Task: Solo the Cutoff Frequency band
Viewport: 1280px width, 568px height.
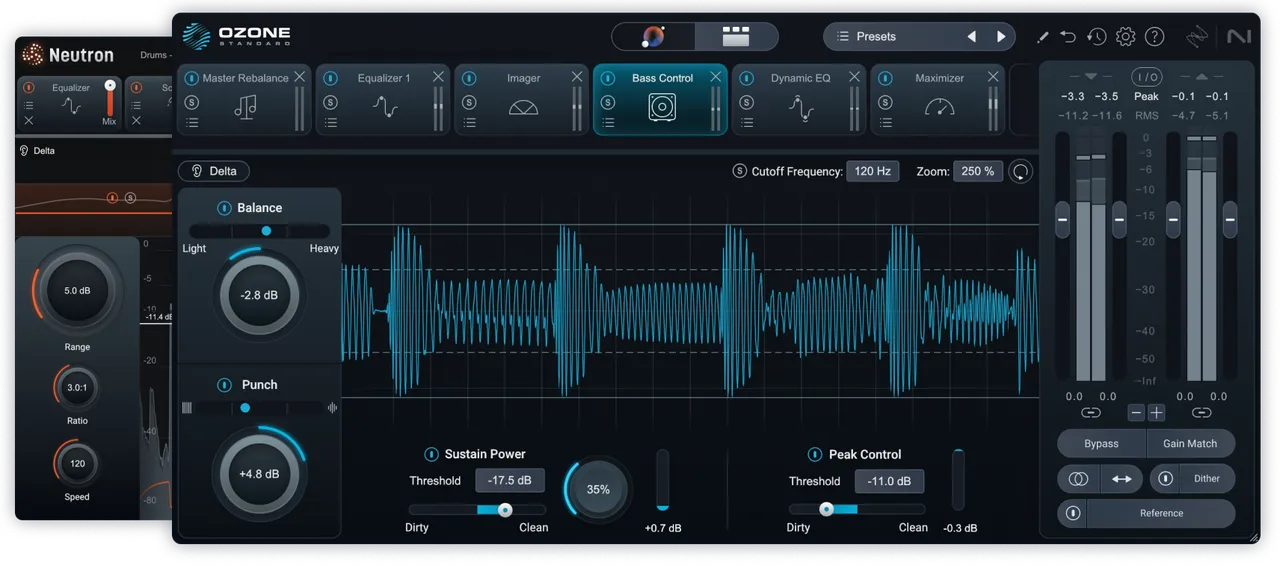Action: 739,171
